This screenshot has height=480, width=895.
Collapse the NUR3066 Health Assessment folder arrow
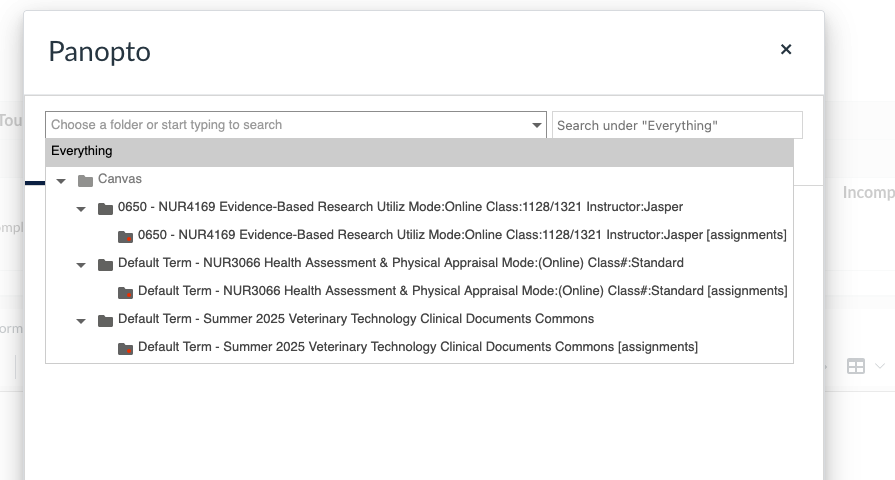pos(82,264)
